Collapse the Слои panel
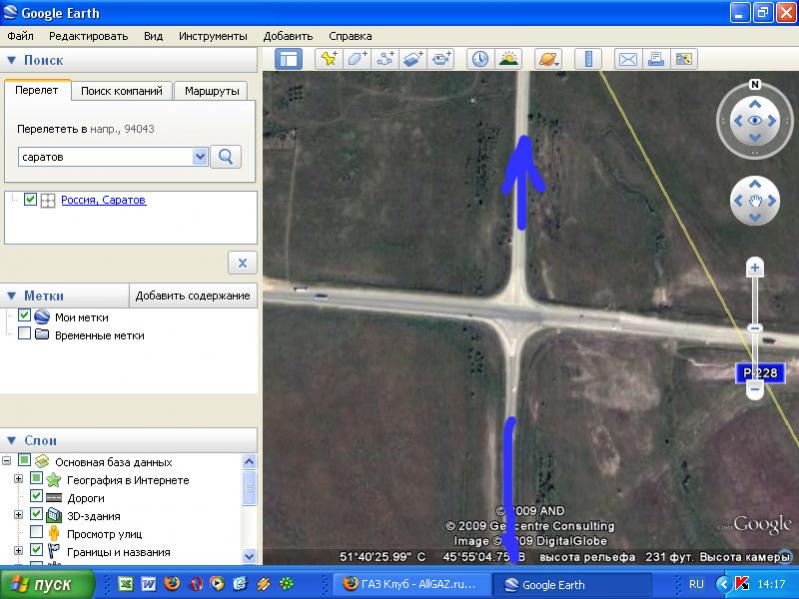 click(x=12, y=441)
